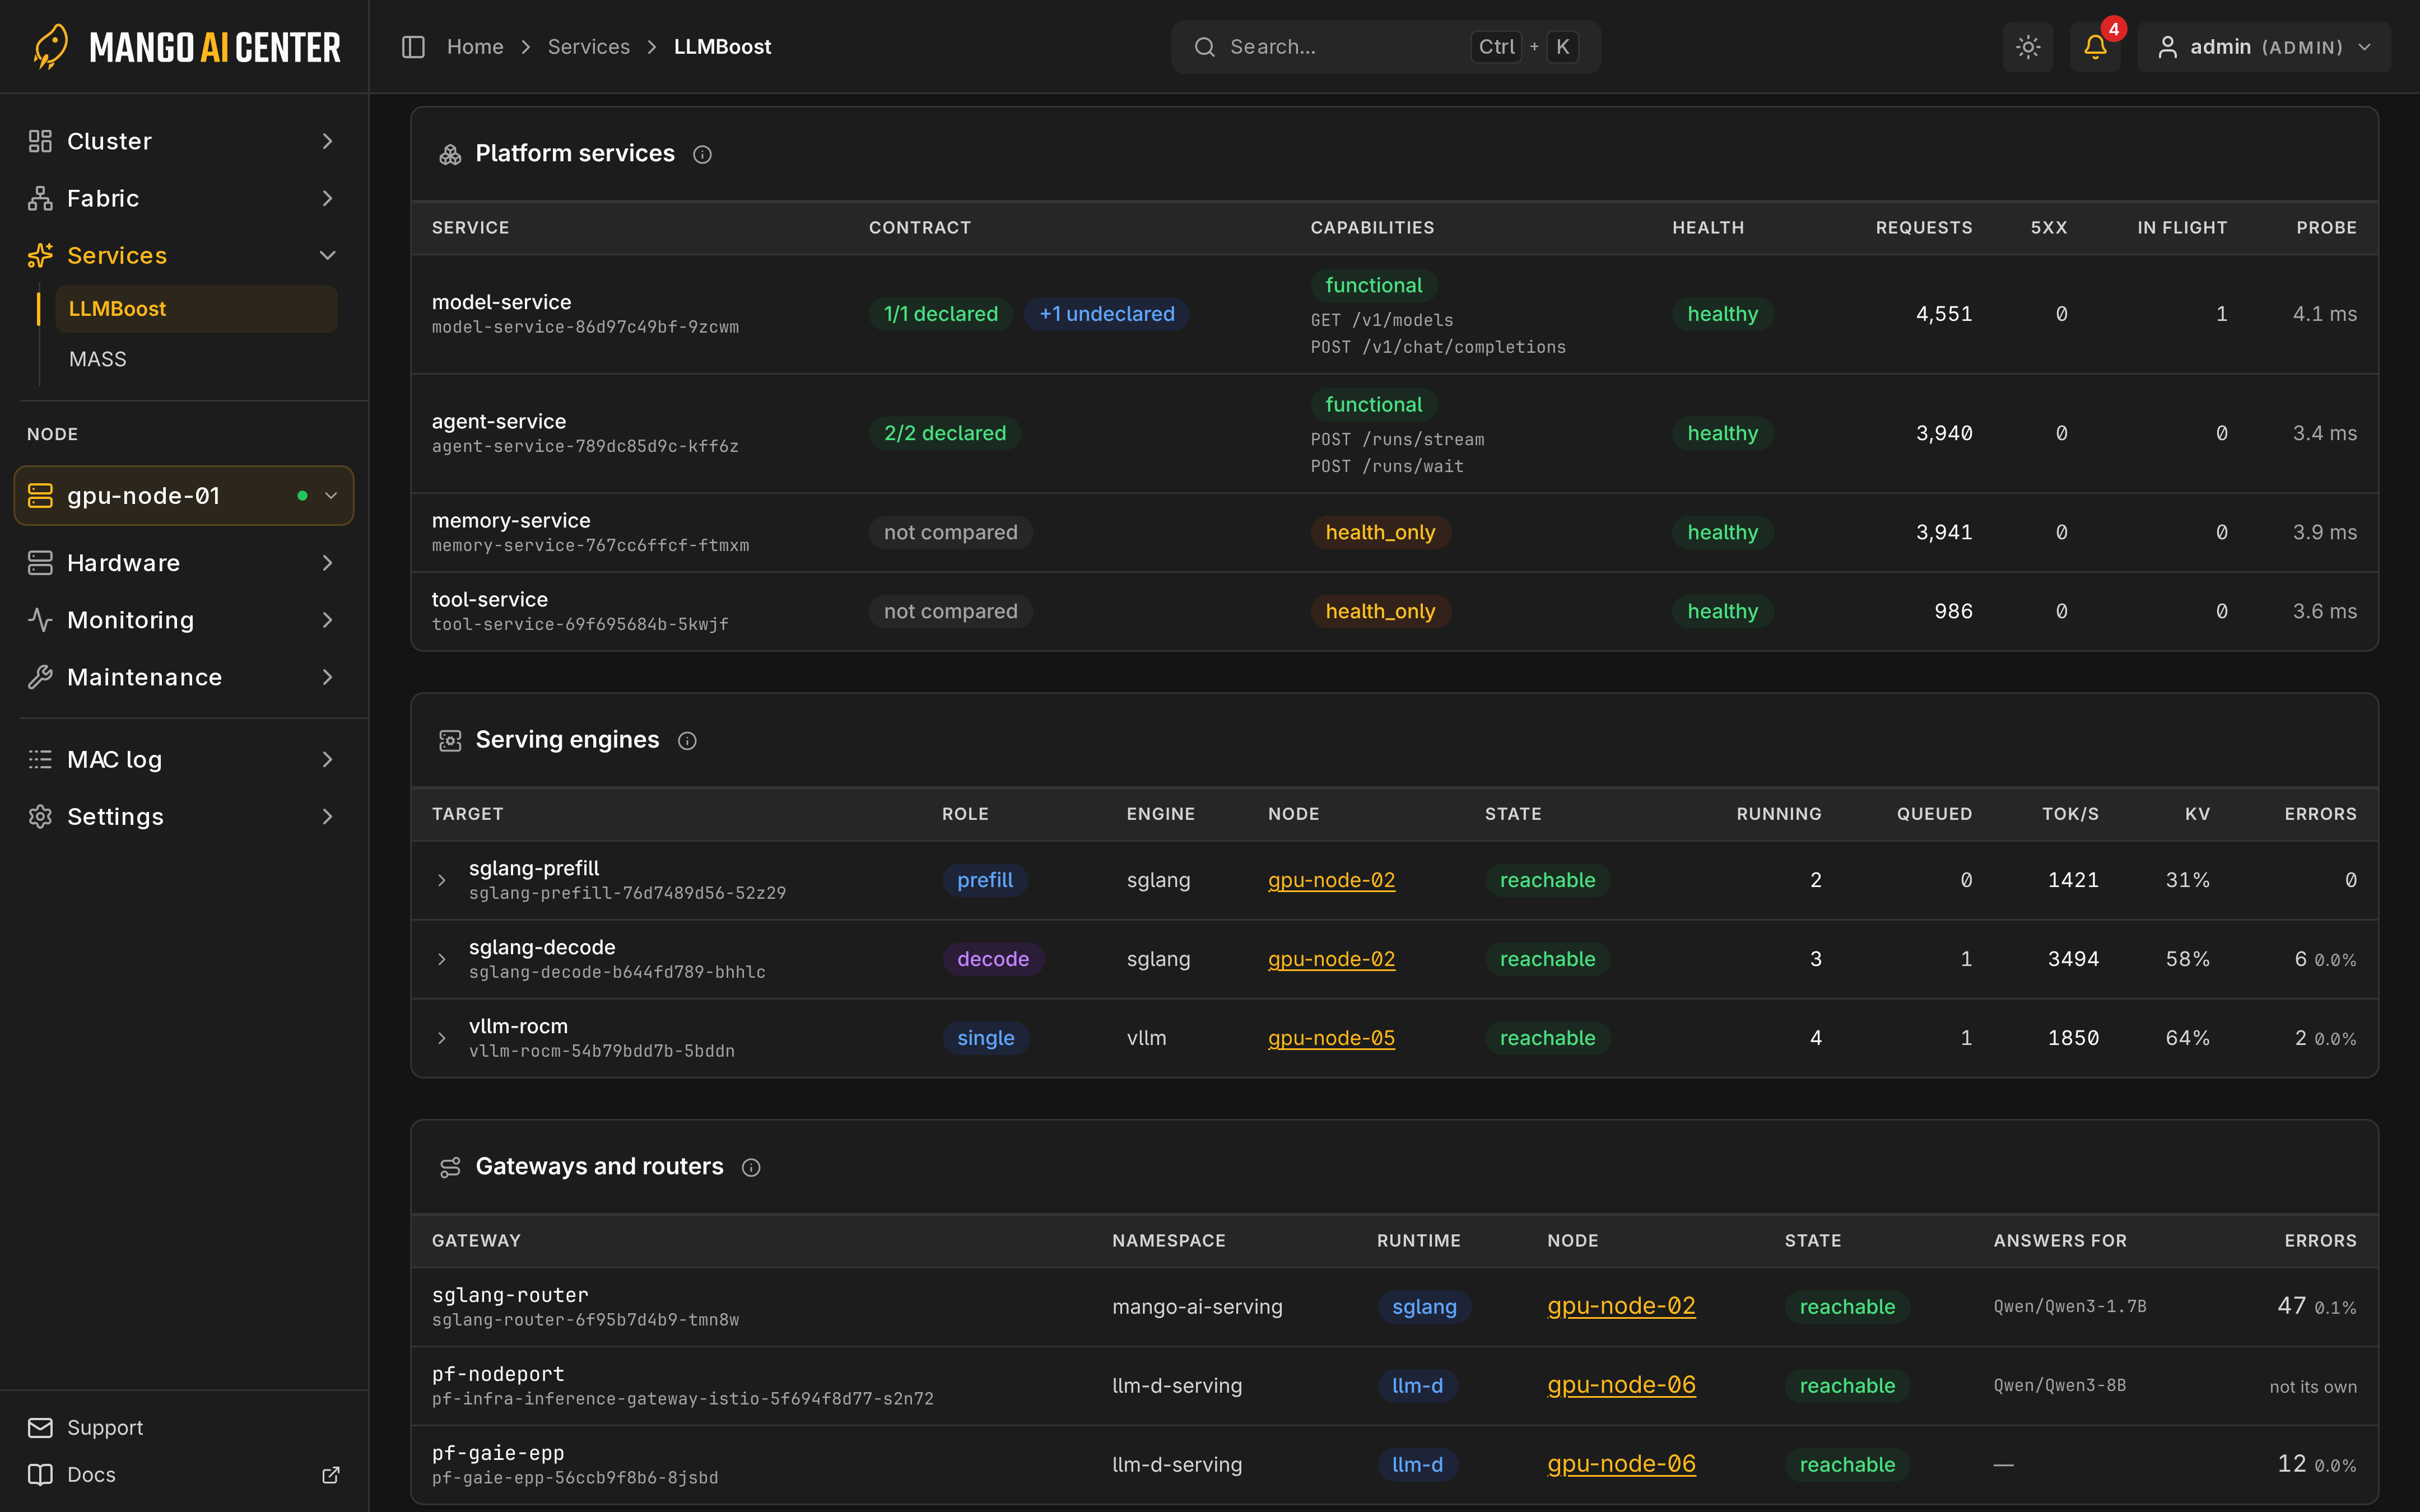Expand the Fabric menu chevron
2420x1512 pixels.
click(x=327, y=198)
